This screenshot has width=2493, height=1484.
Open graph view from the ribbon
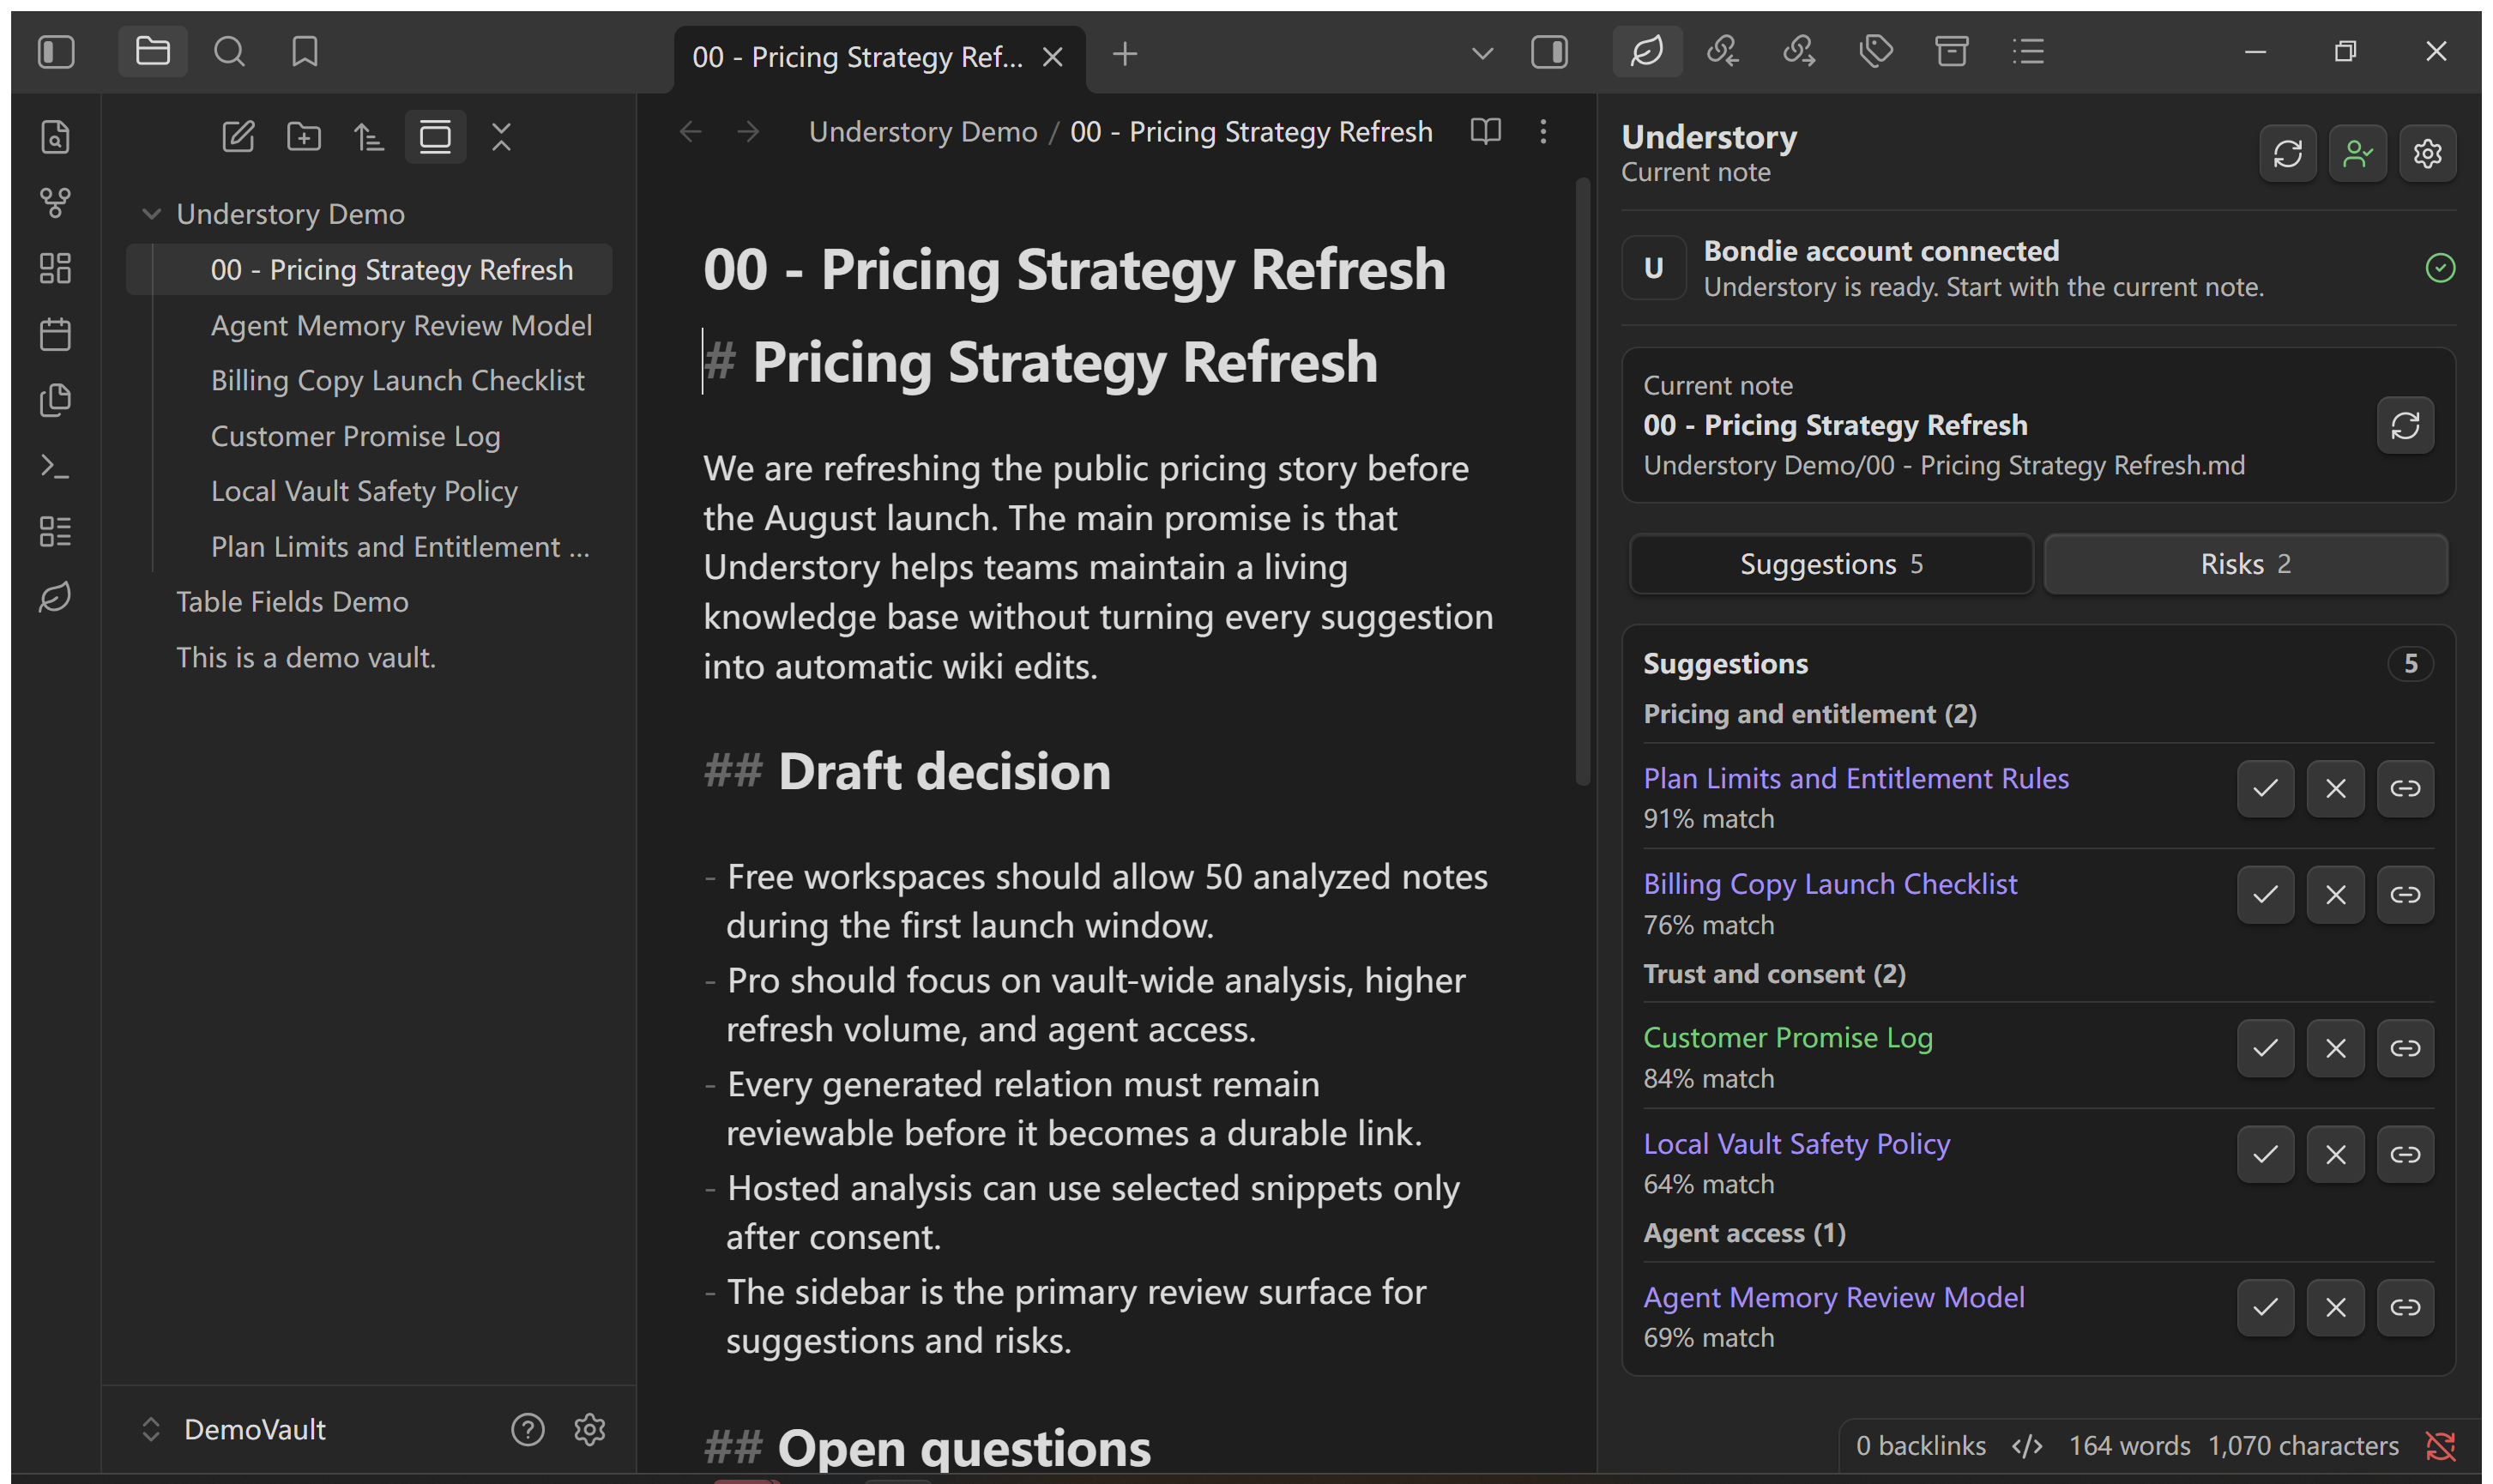[x=56, y=202]
